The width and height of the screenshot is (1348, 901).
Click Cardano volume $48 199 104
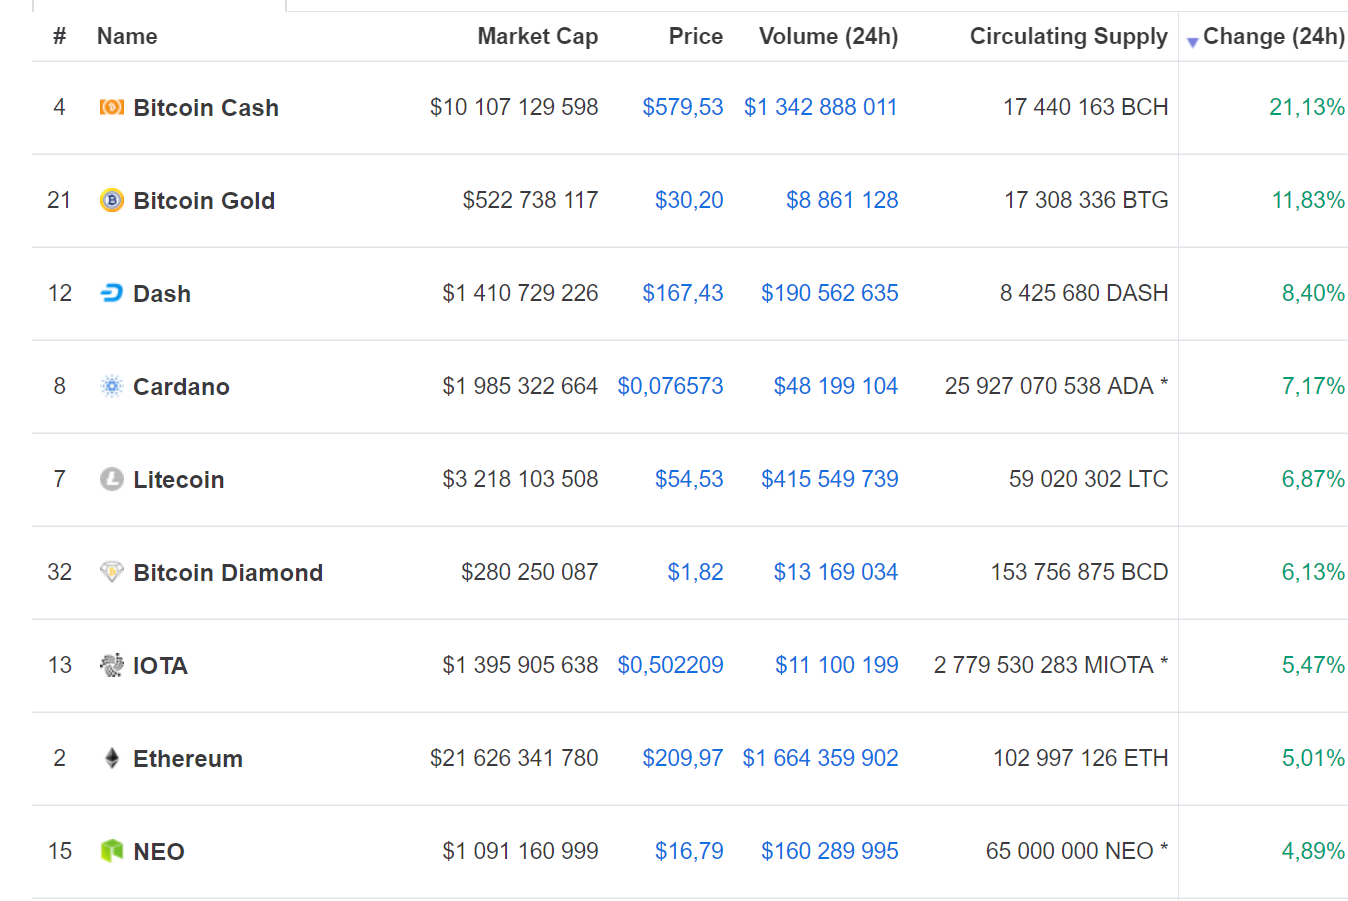(836, 386)
